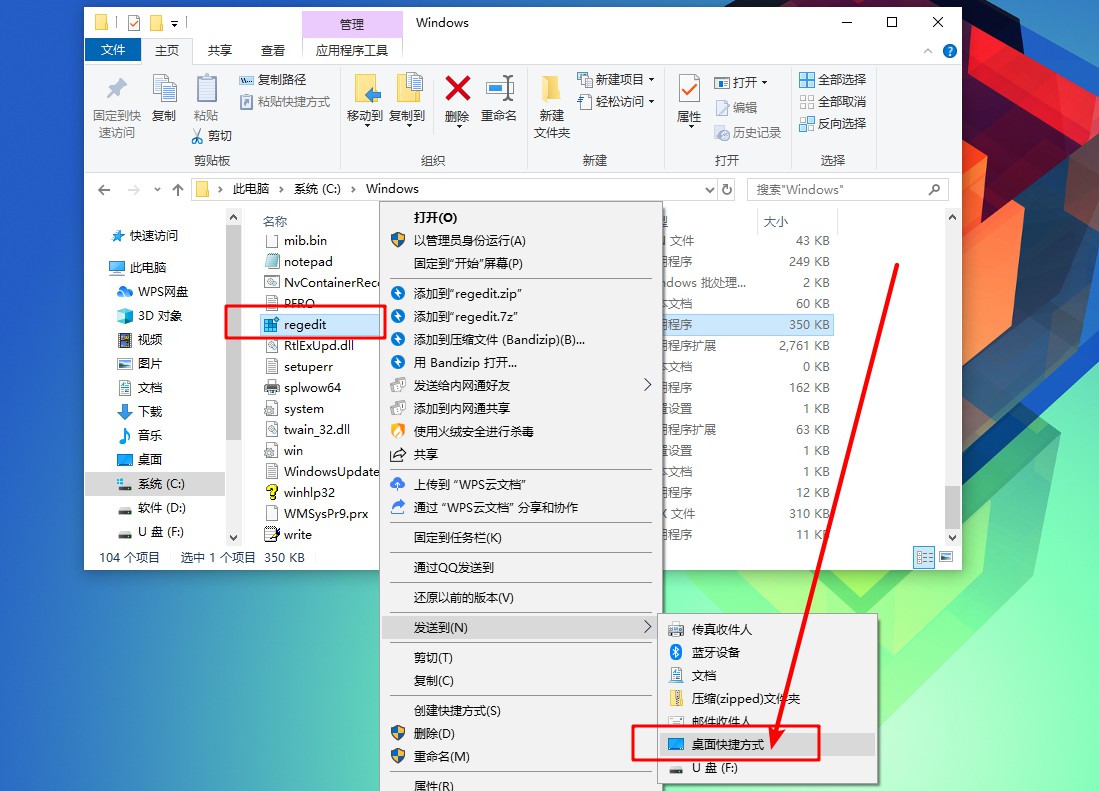Choose Desktop Shortcut in Send To submenu
Viewport: 1099px width, 791px height.
coord(727,745)
